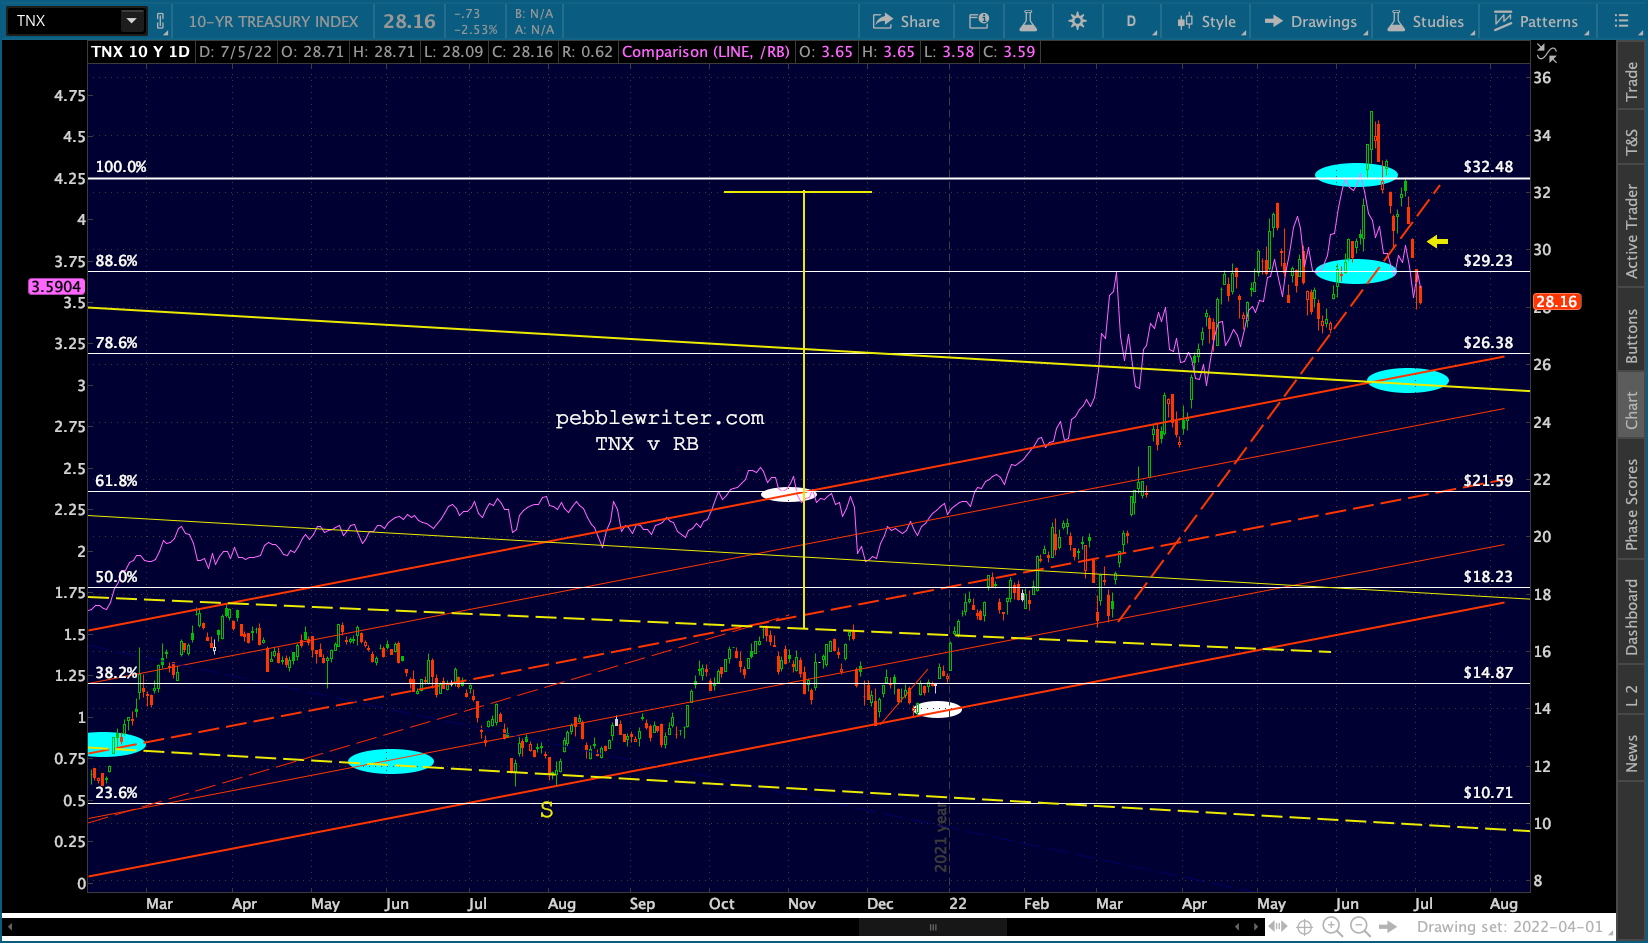Click the 61.8% Fibonacci level label
The image size is (1648, 943).
pyautogui.click(x=116, y=481)
